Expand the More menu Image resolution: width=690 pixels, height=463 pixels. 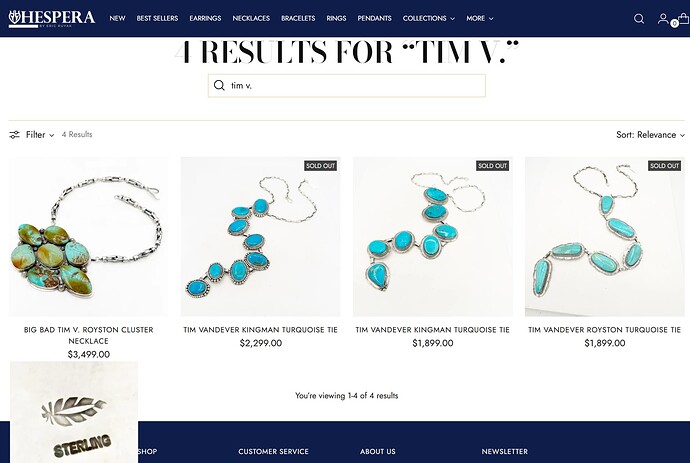(480, 18)
